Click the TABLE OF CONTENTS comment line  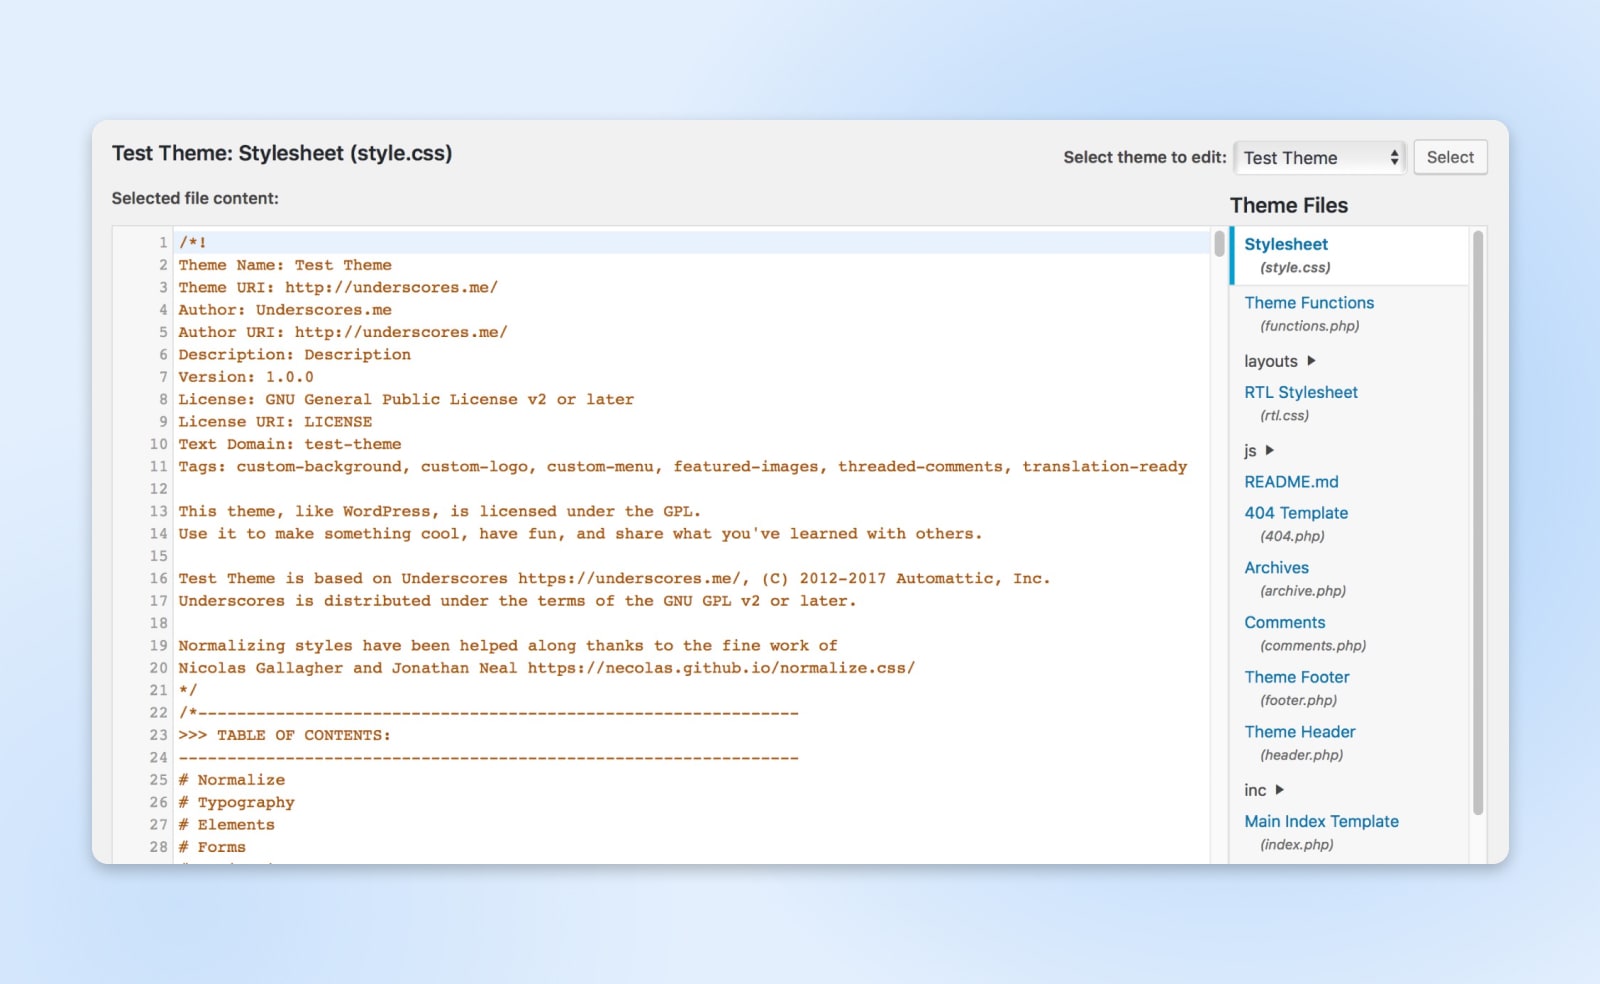point(286,735)
